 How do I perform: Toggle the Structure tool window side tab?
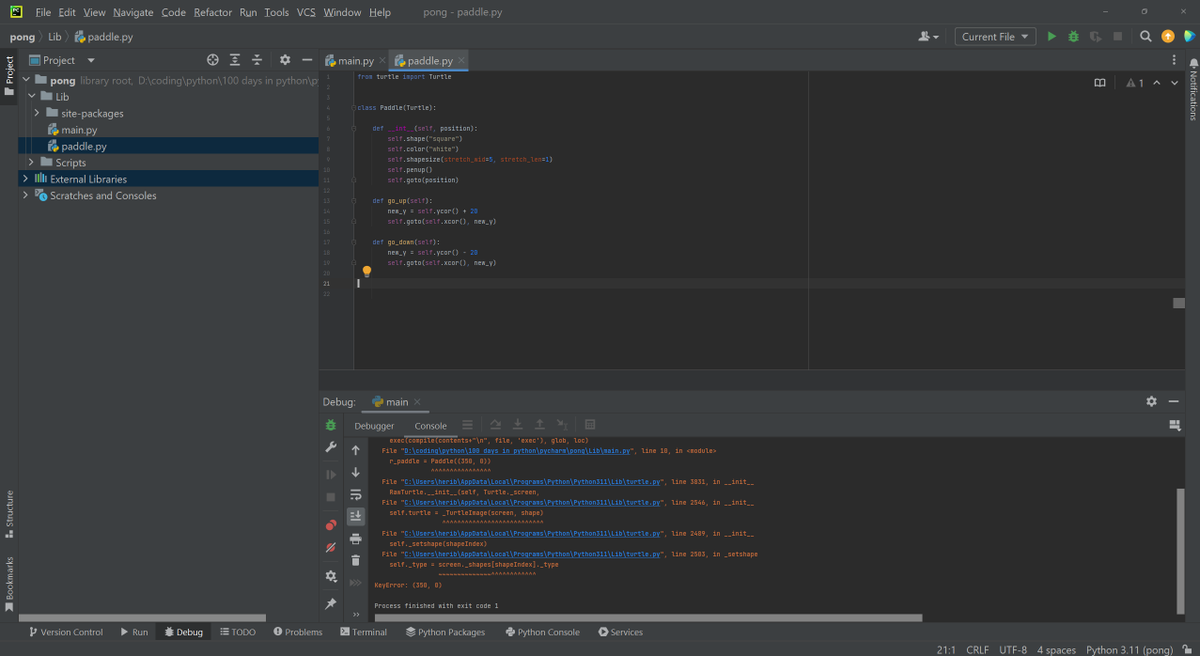point(9,515)
